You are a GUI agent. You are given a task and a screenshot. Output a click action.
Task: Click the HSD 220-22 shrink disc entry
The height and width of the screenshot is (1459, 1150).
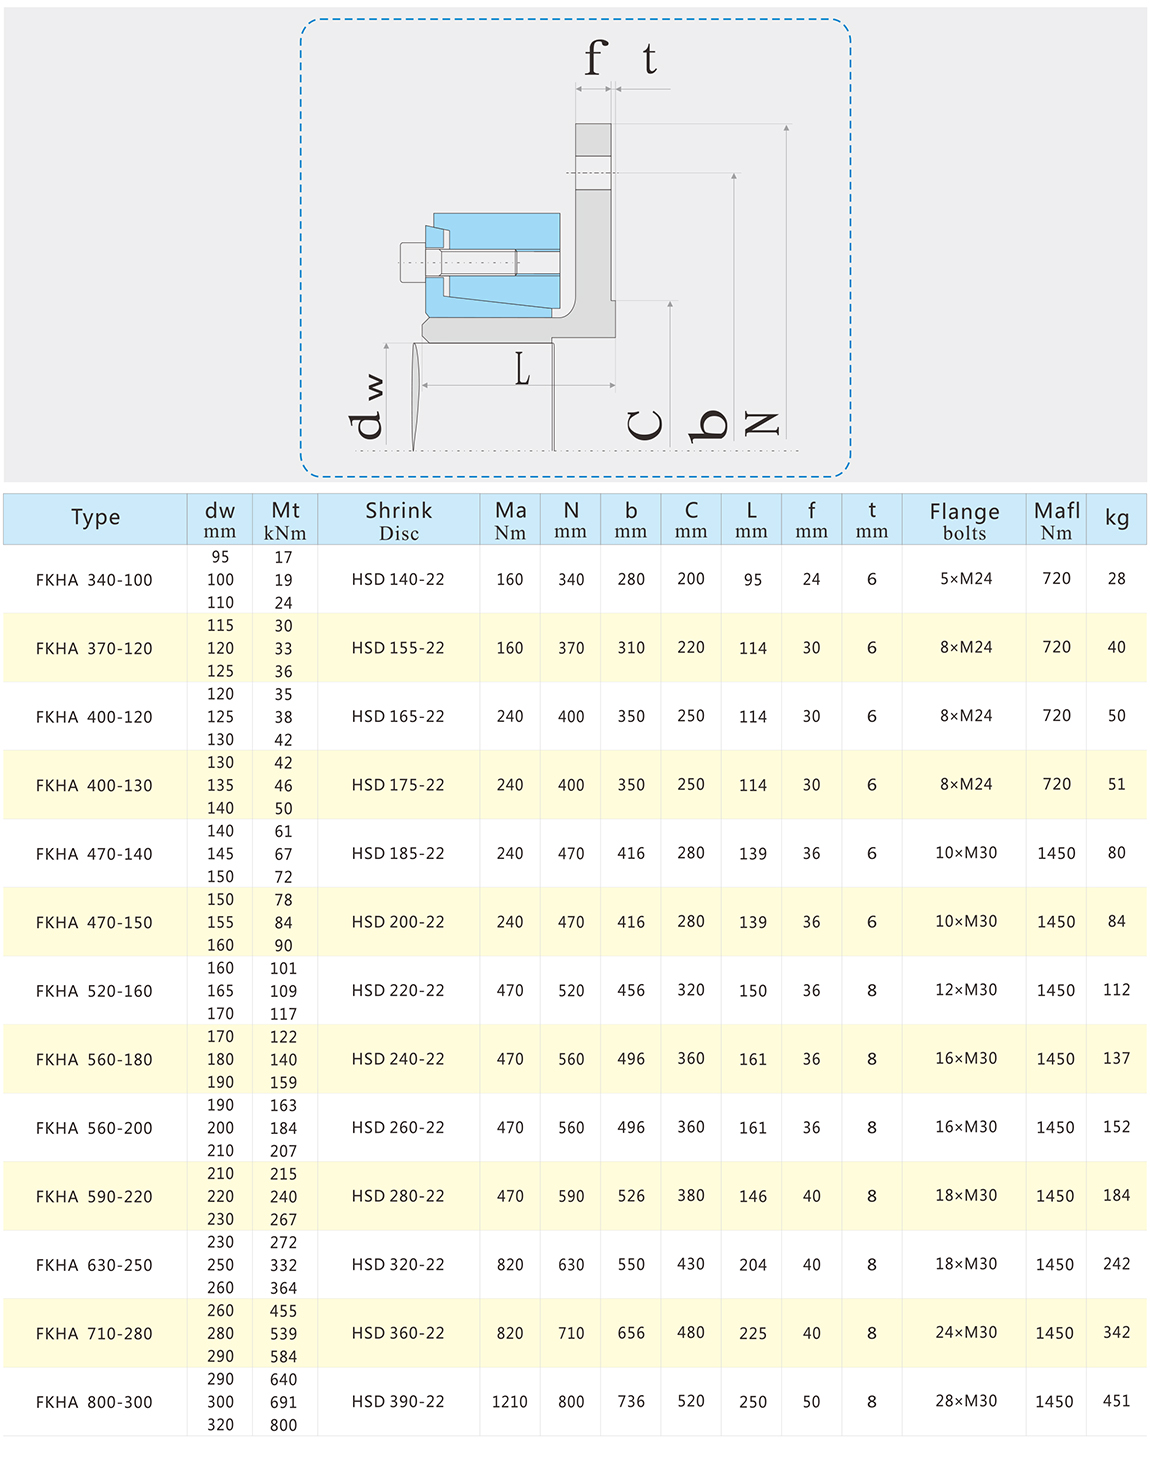398,991
